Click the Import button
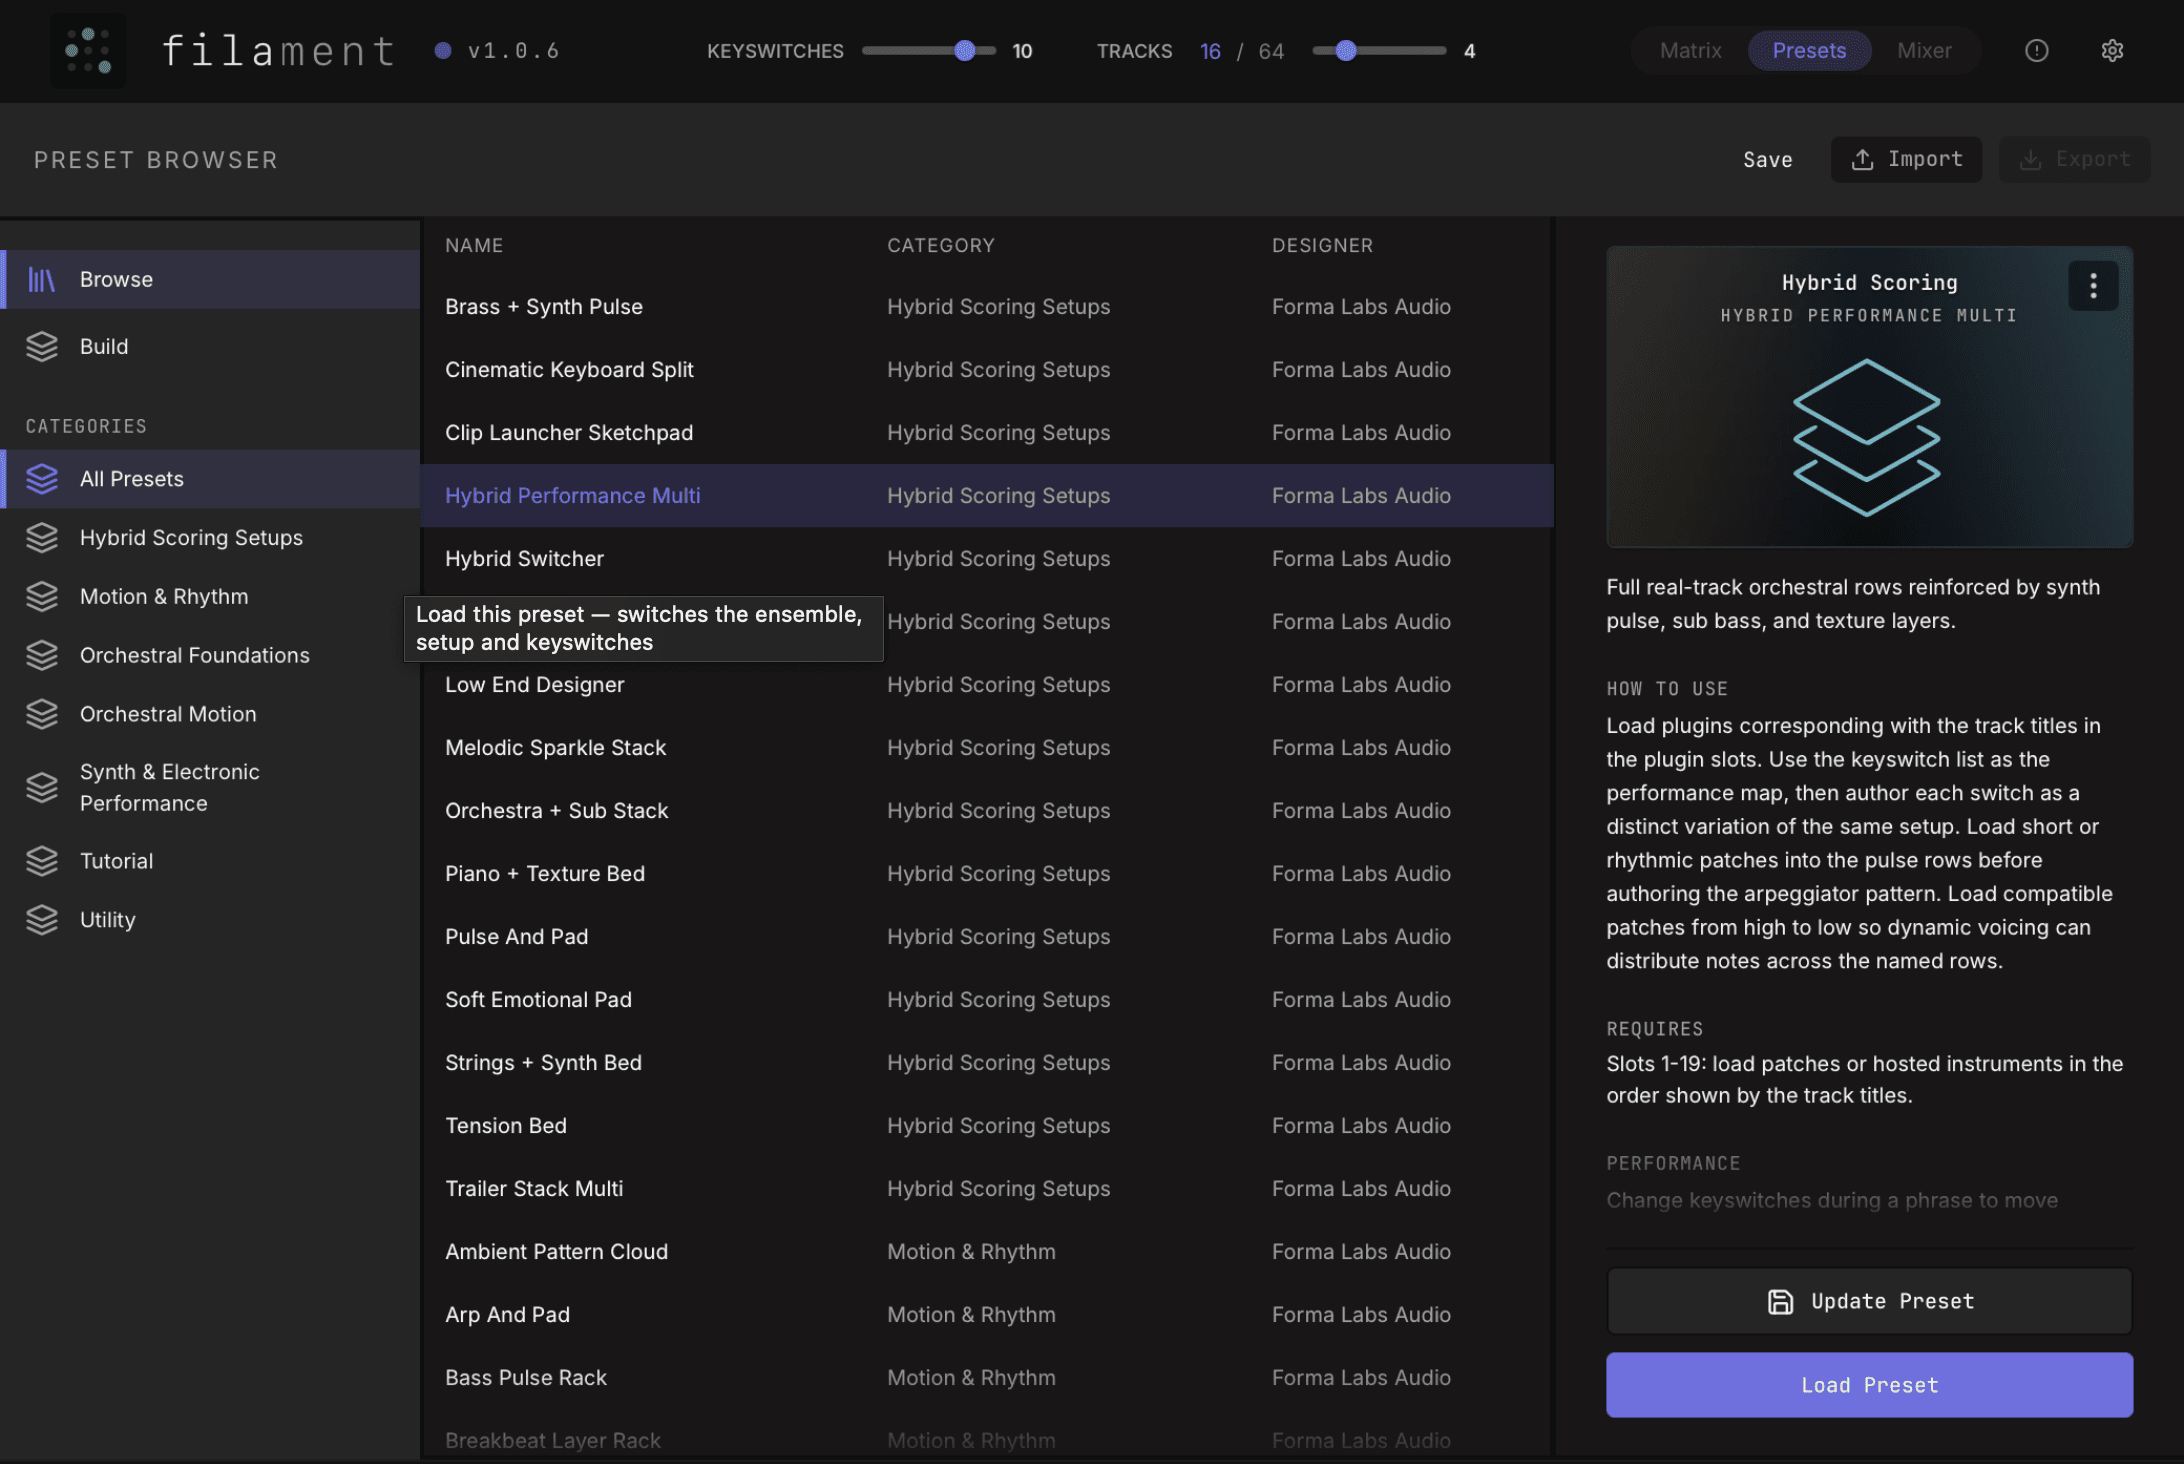2184x1464 pixels. tap(1906, 160)
